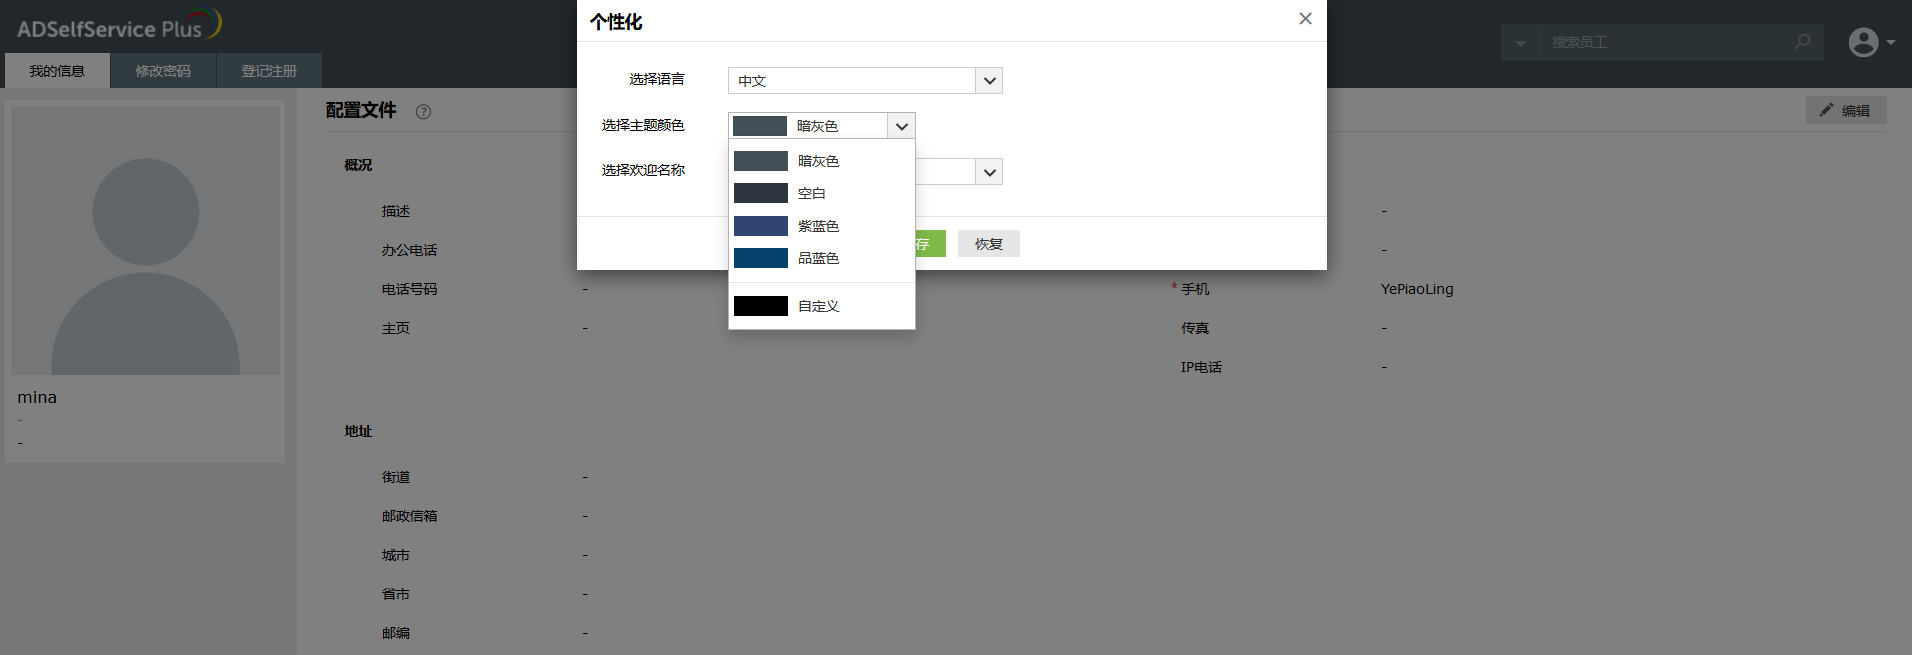This screenshot has width=1912, height=655.
Task: Click the user account avatar icon
Action: (x=1863, y=42)
